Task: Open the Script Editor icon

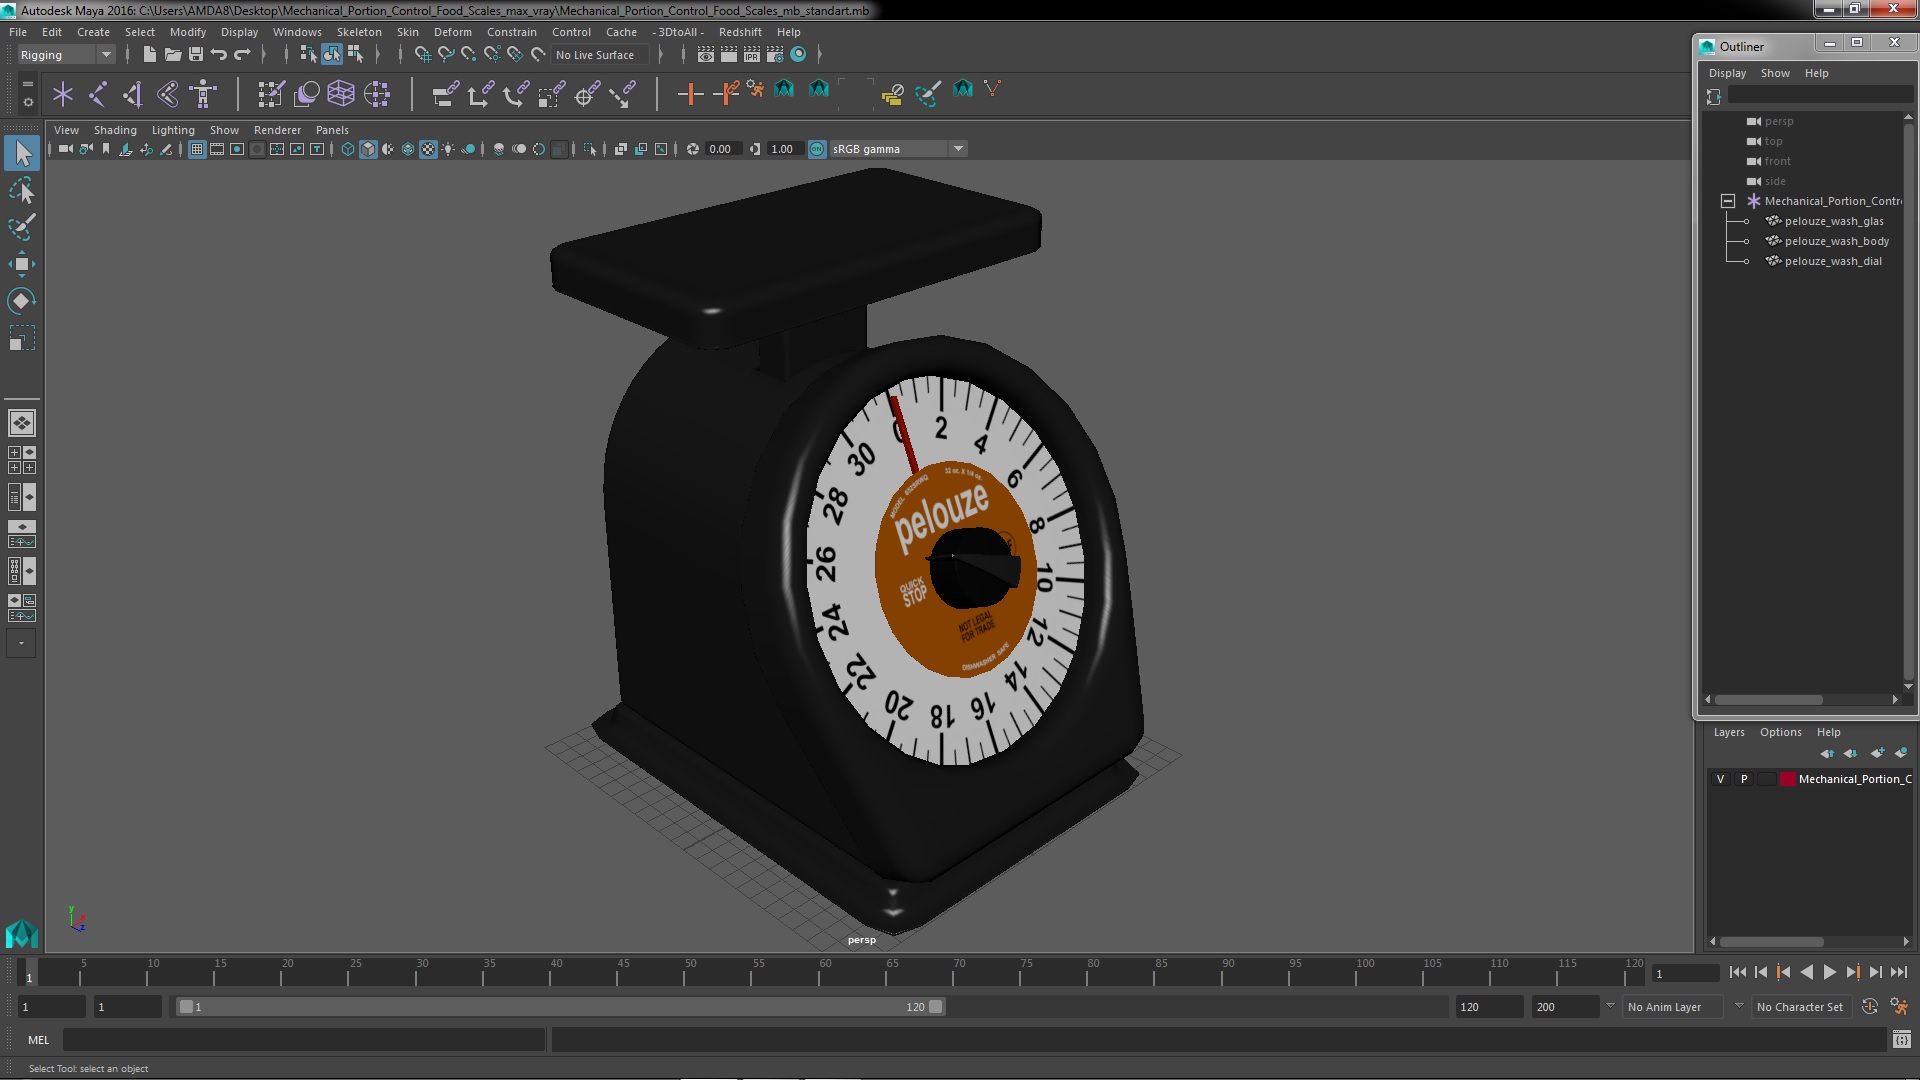Action: click(x=1902, y=1040)
